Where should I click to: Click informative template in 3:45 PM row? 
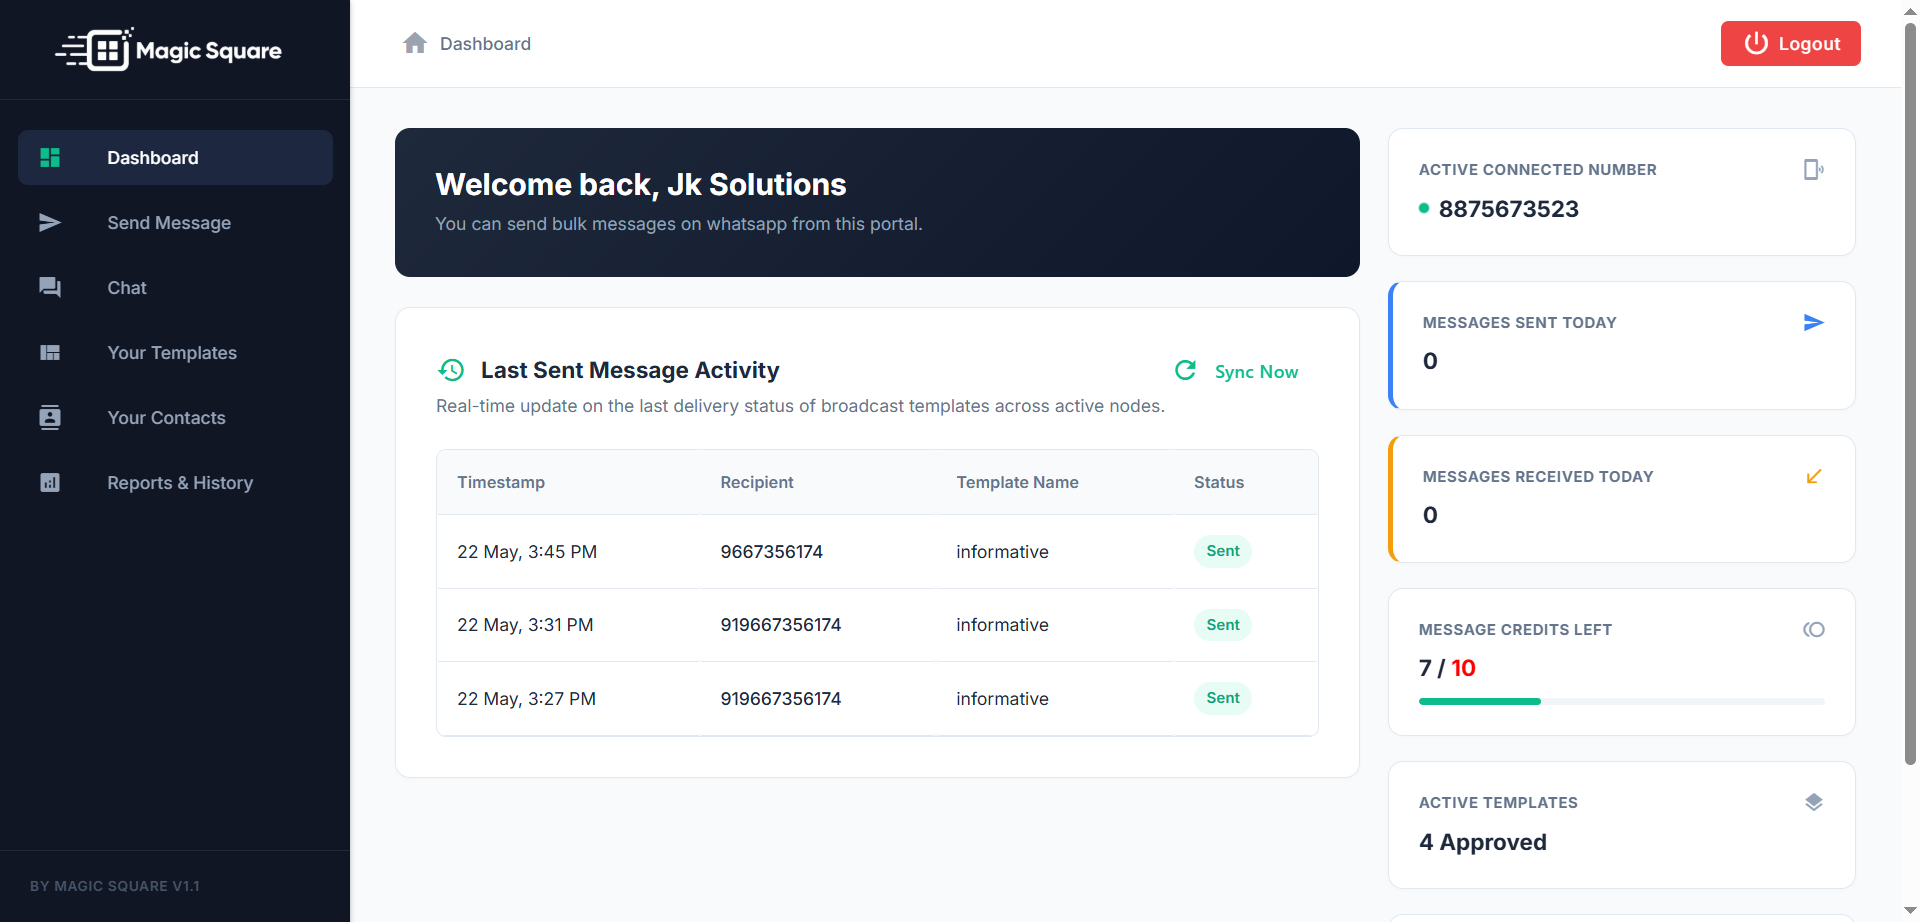coord(1002,552)
